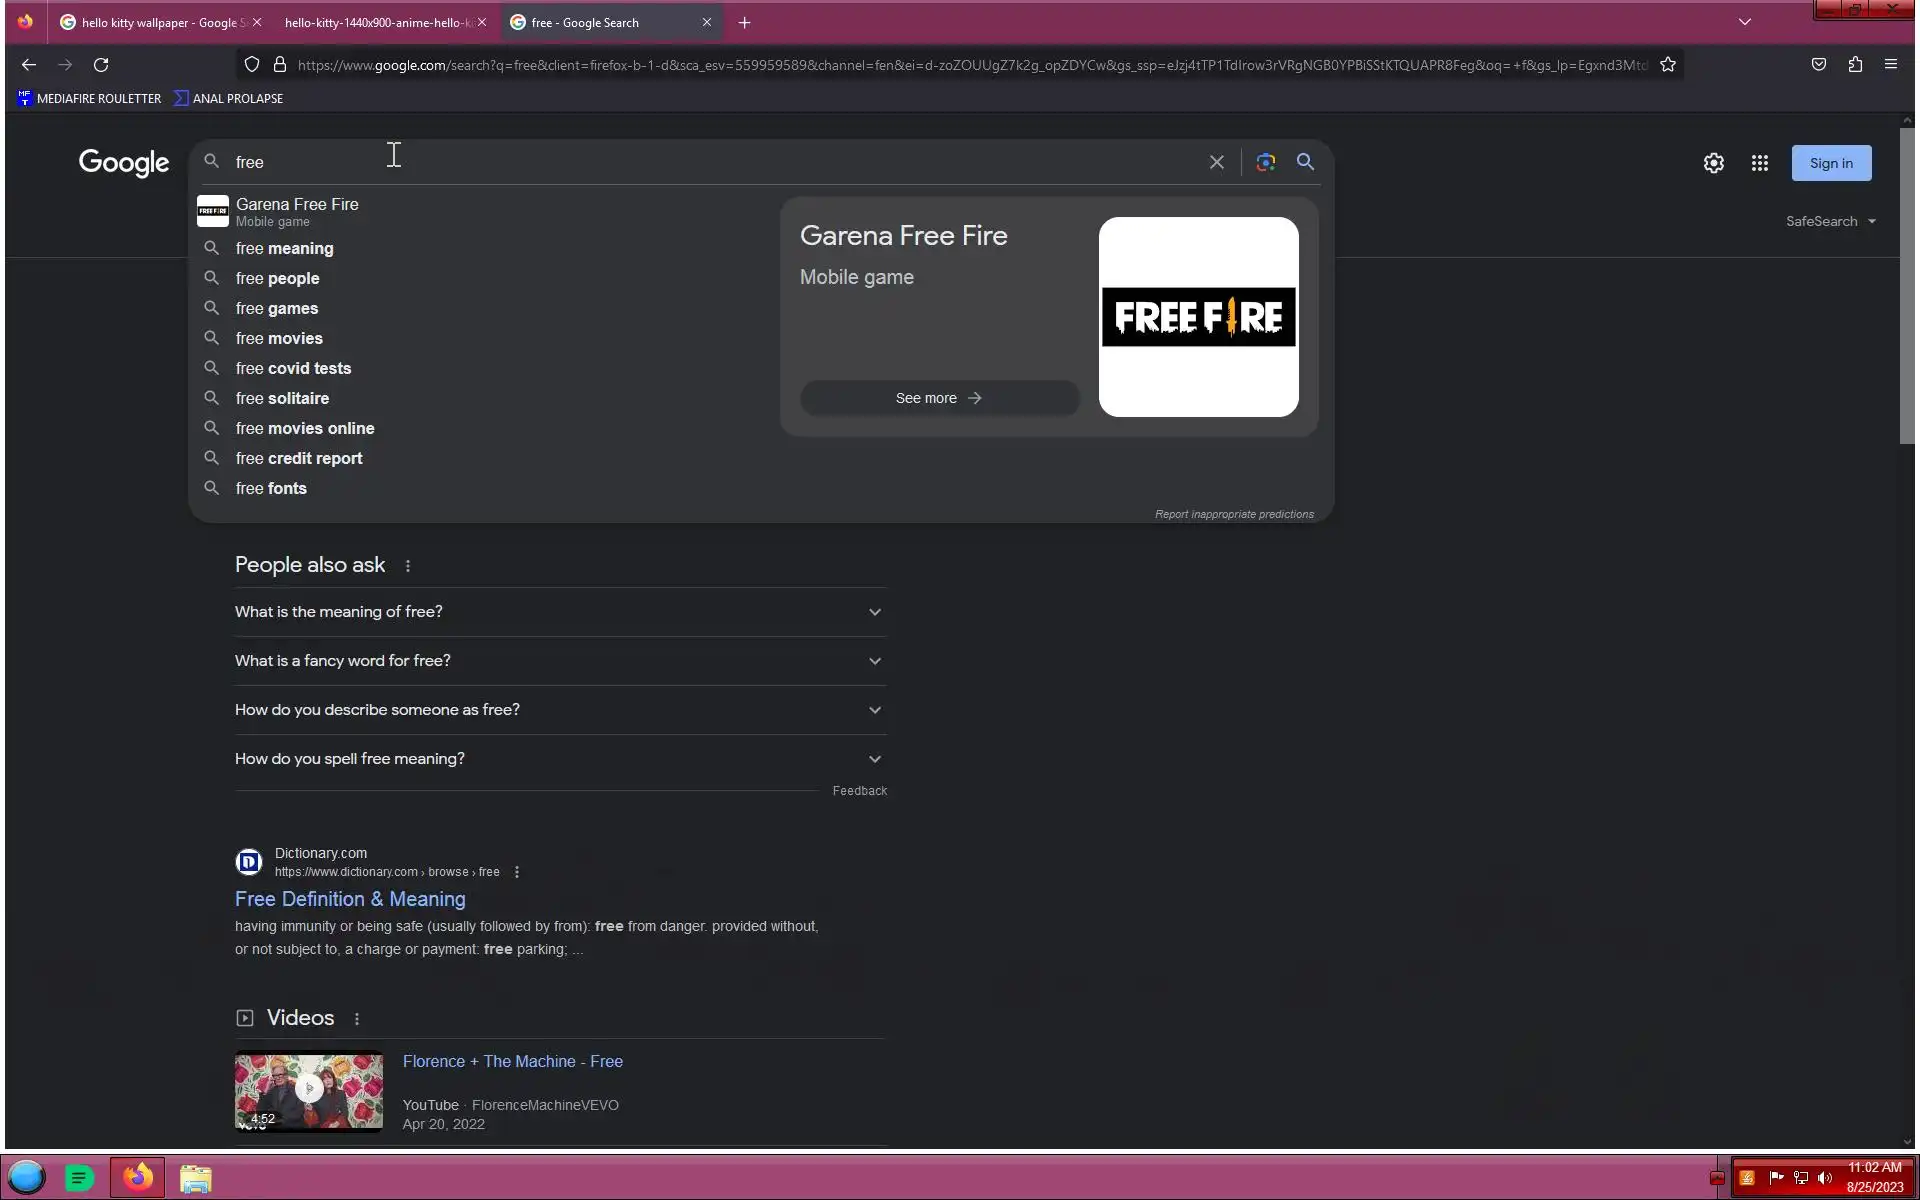Click the page's vertical scrollbar thumb
Screen dimensions: 1920x1200
pos(1907,285)
